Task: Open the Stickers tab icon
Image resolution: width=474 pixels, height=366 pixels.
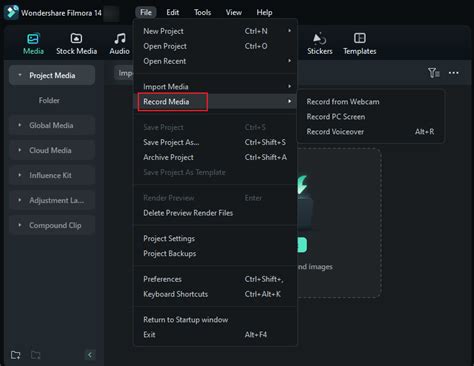Action: pos(319,39)
